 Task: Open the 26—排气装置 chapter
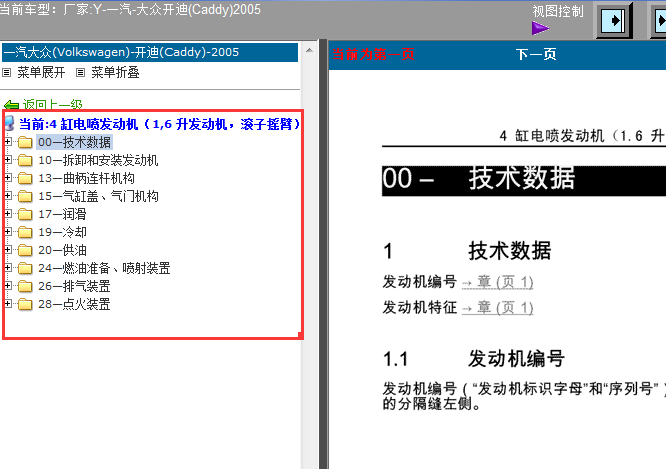pyautogui.click(x=74, y=286)
